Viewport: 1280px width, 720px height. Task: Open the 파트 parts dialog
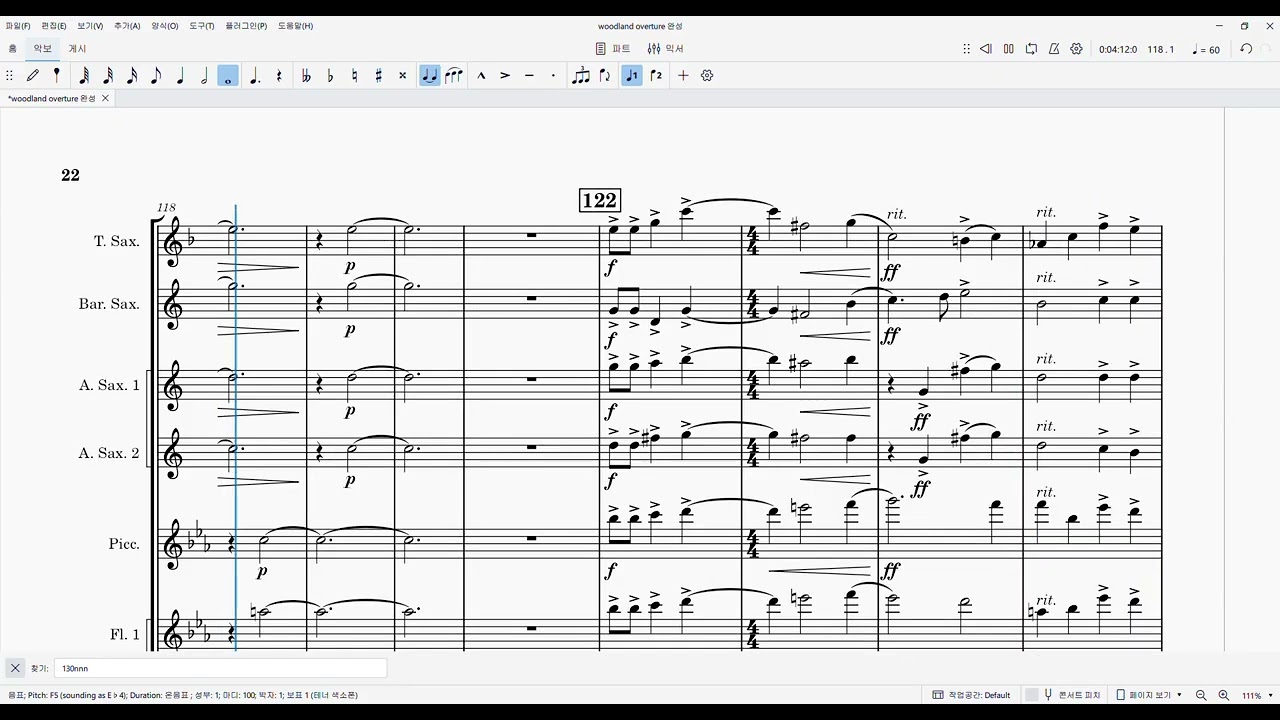(613, 48)
